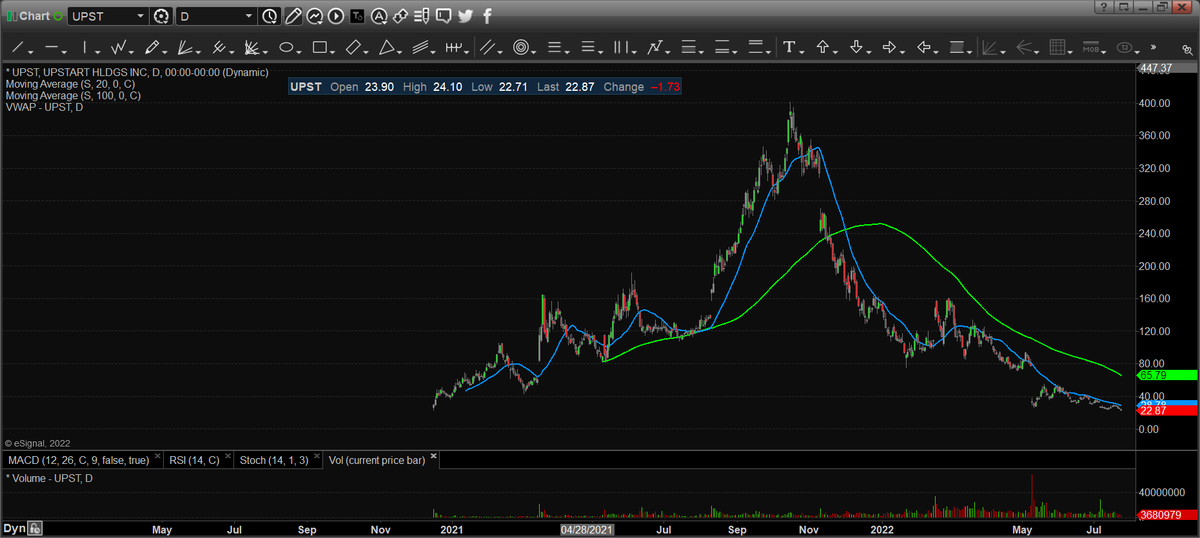Select the up arrow marker tool
Screen dimensions: 1200x538
click(822, 47)
